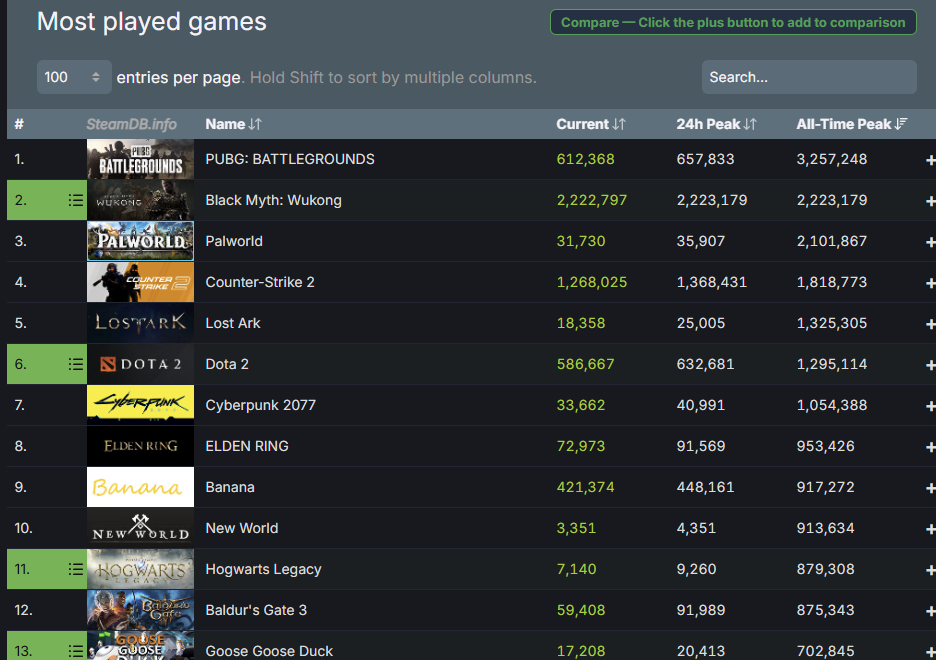Sort table by Current players column
Viewport: 936px width, 660px height.
pyautogui.click(x=591, y=124)
